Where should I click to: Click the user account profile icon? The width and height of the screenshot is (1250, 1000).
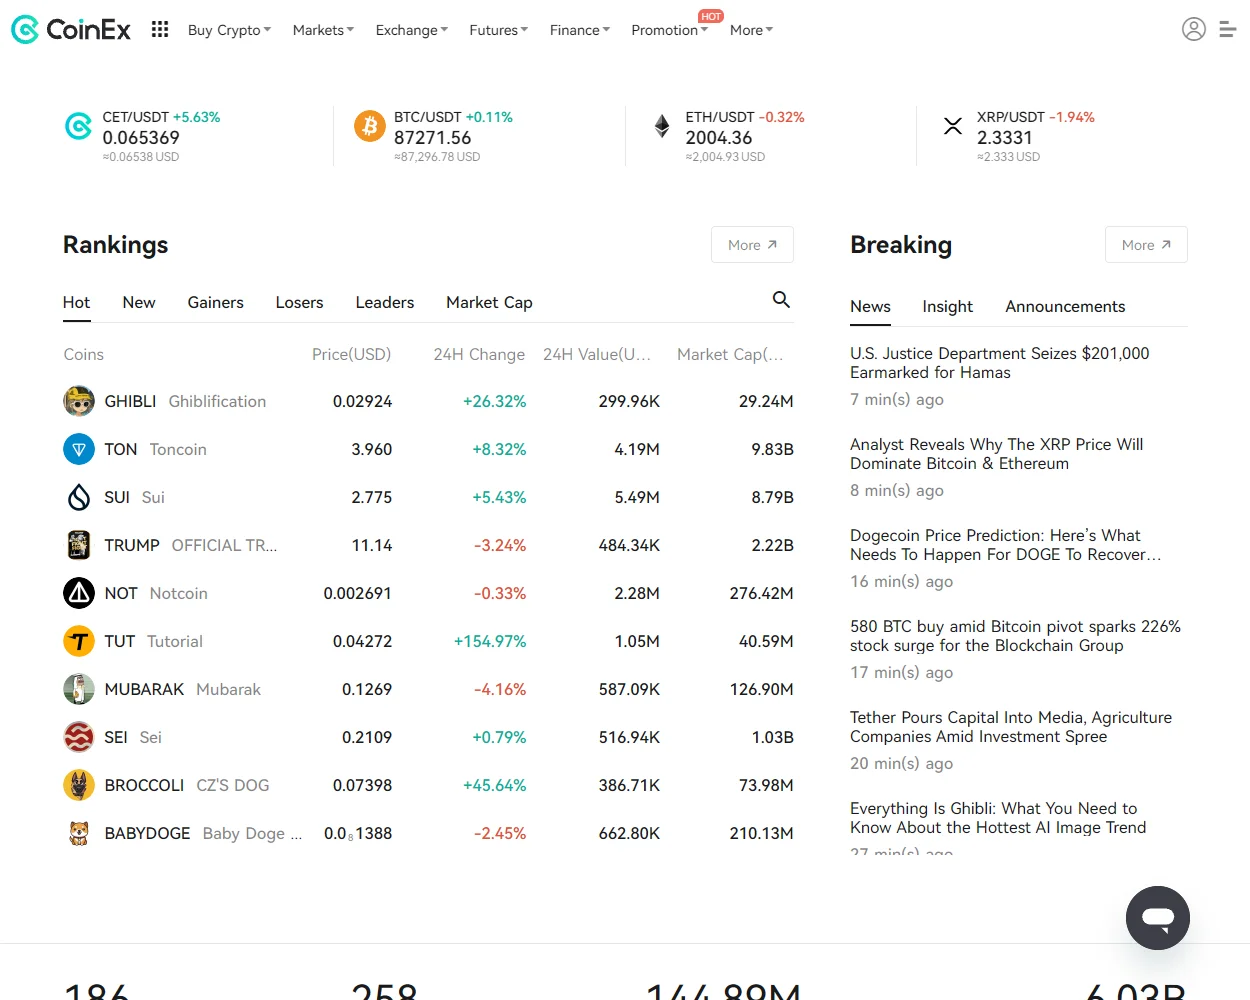click(1193, 29)
